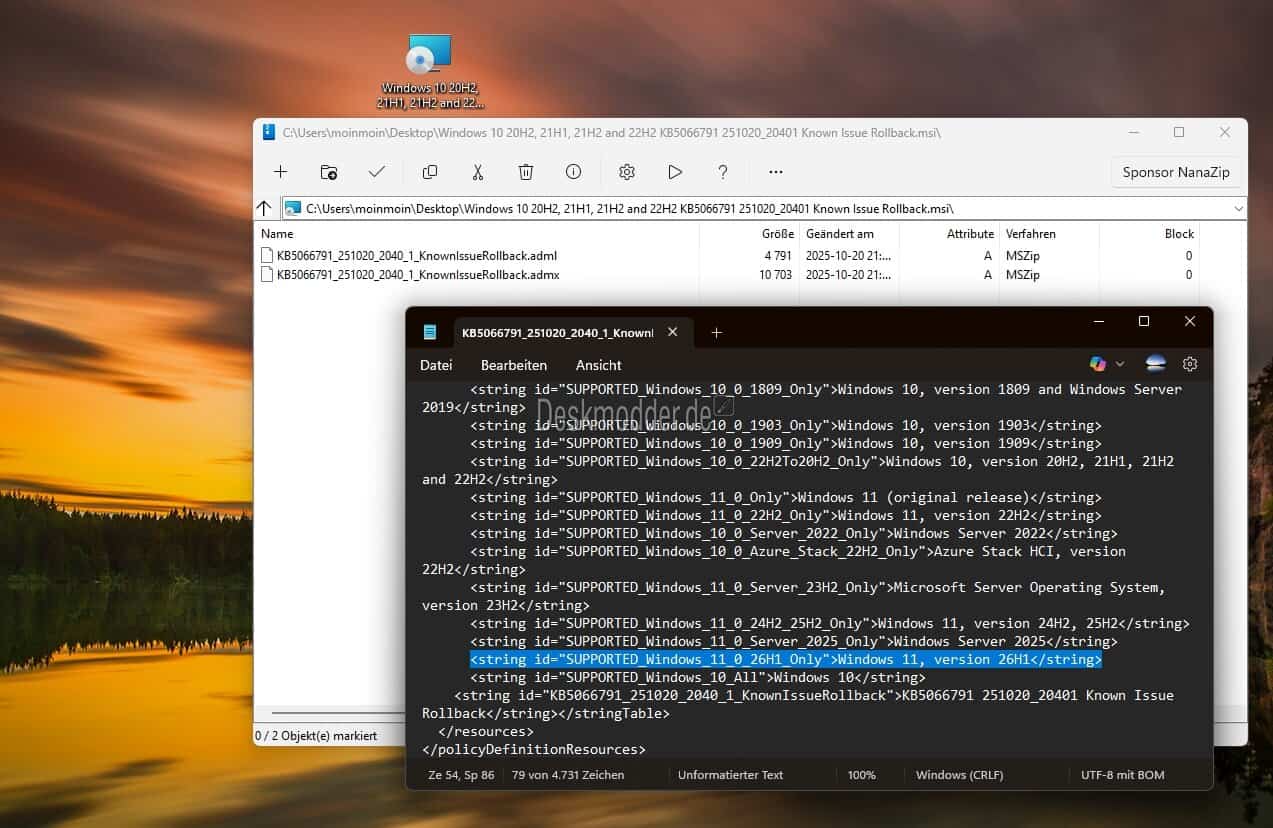Move files using the scissors icon
The image size is (1273, 828).
coord(477,172)
